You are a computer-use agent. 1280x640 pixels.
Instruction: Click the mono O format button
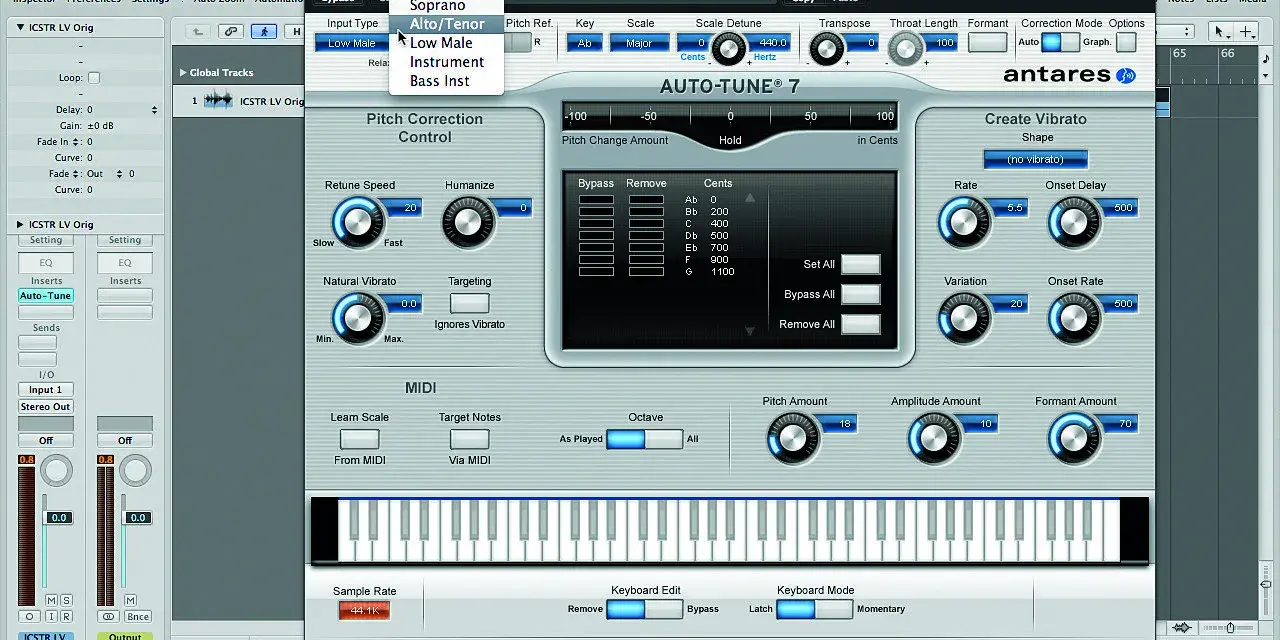tap(30, 616)
